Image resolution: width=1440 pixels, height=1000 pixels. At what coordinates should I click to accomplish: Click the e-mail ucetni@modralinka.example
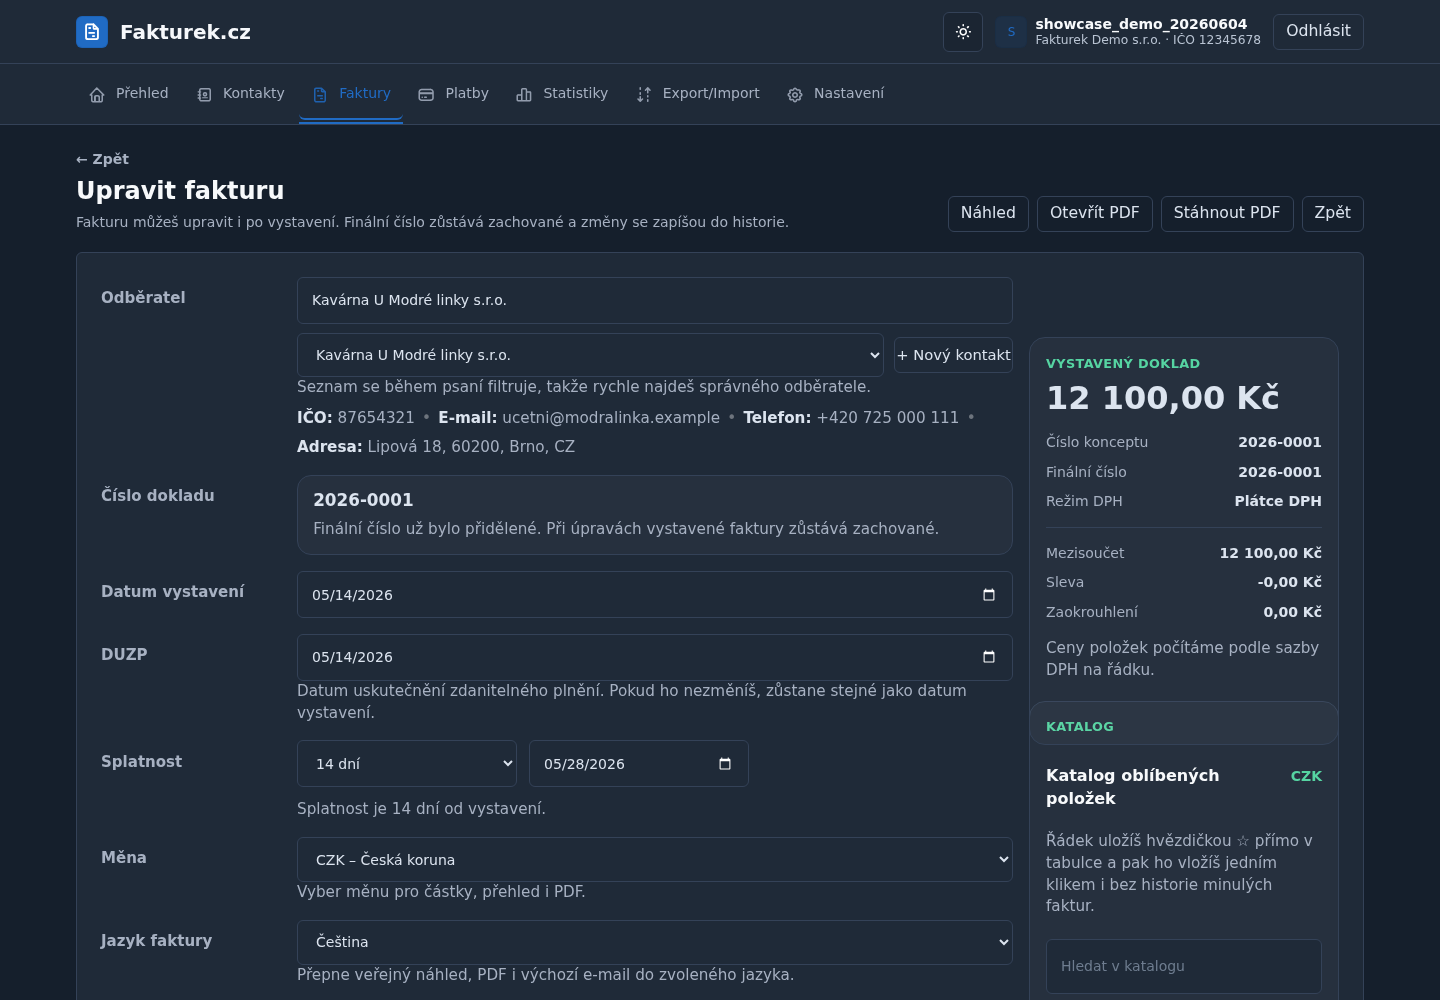click(611, 418)
